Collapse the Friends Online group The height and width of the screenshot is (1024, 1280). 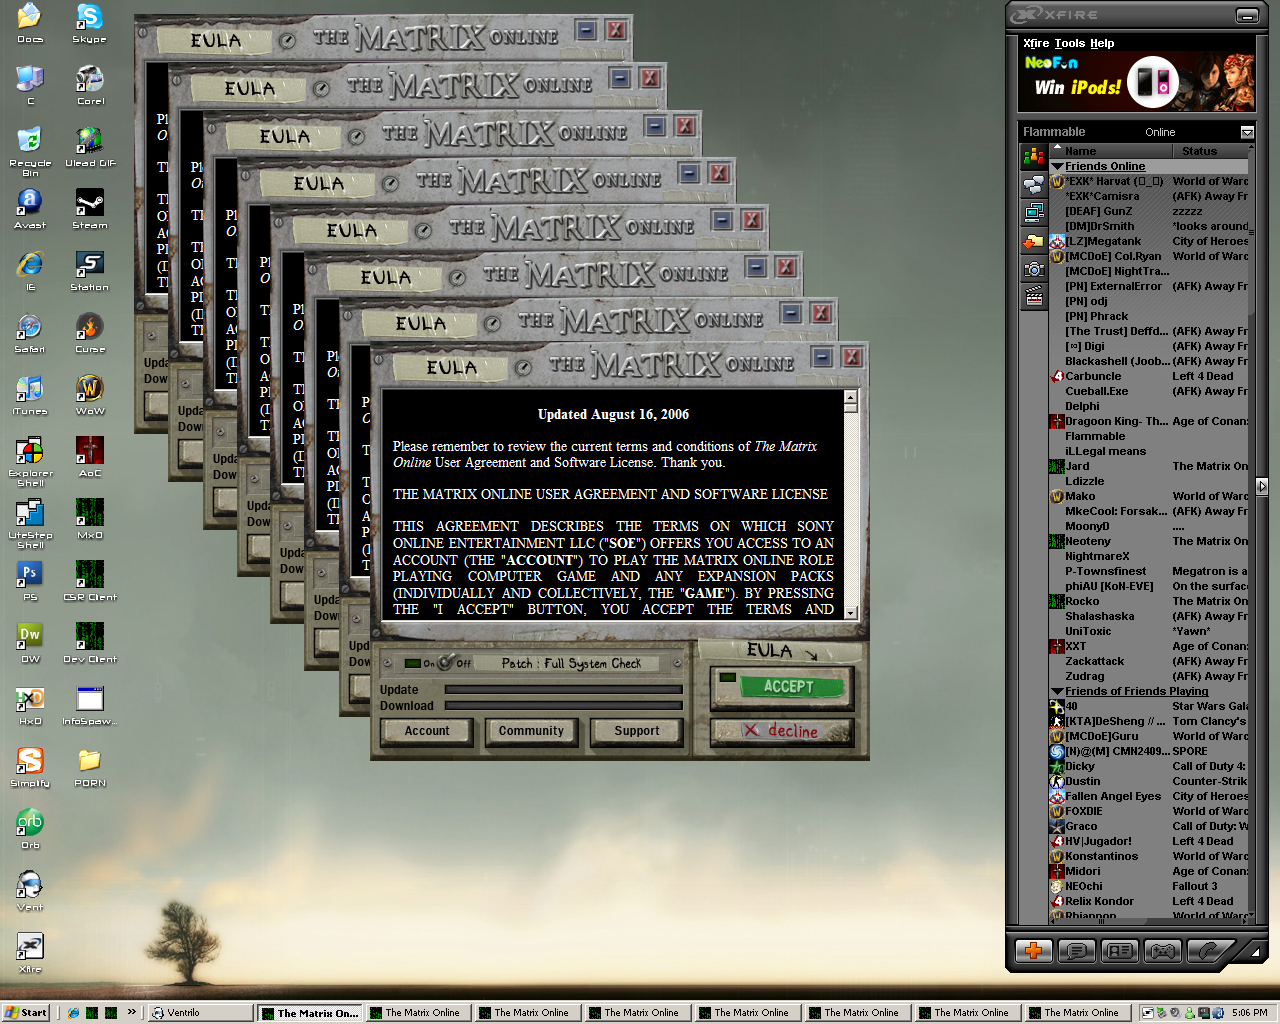pos(1057,166)
